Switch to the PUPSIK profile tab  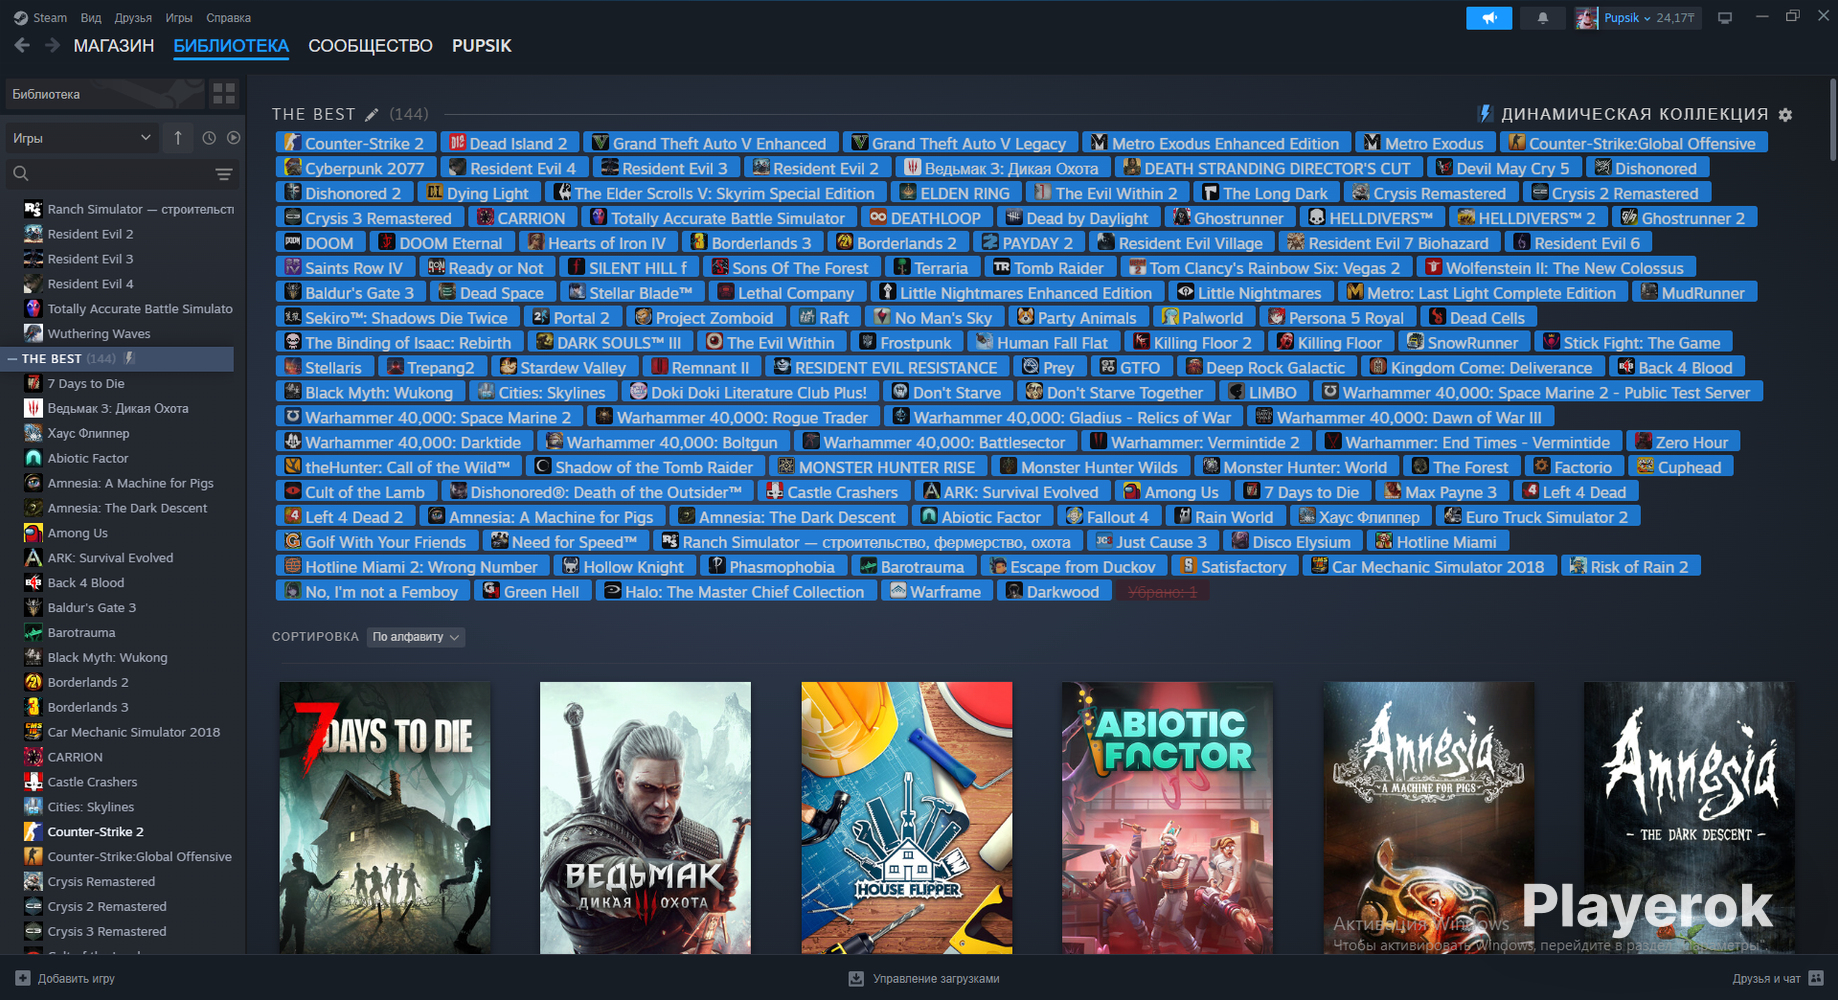click(x=481, y=46)
